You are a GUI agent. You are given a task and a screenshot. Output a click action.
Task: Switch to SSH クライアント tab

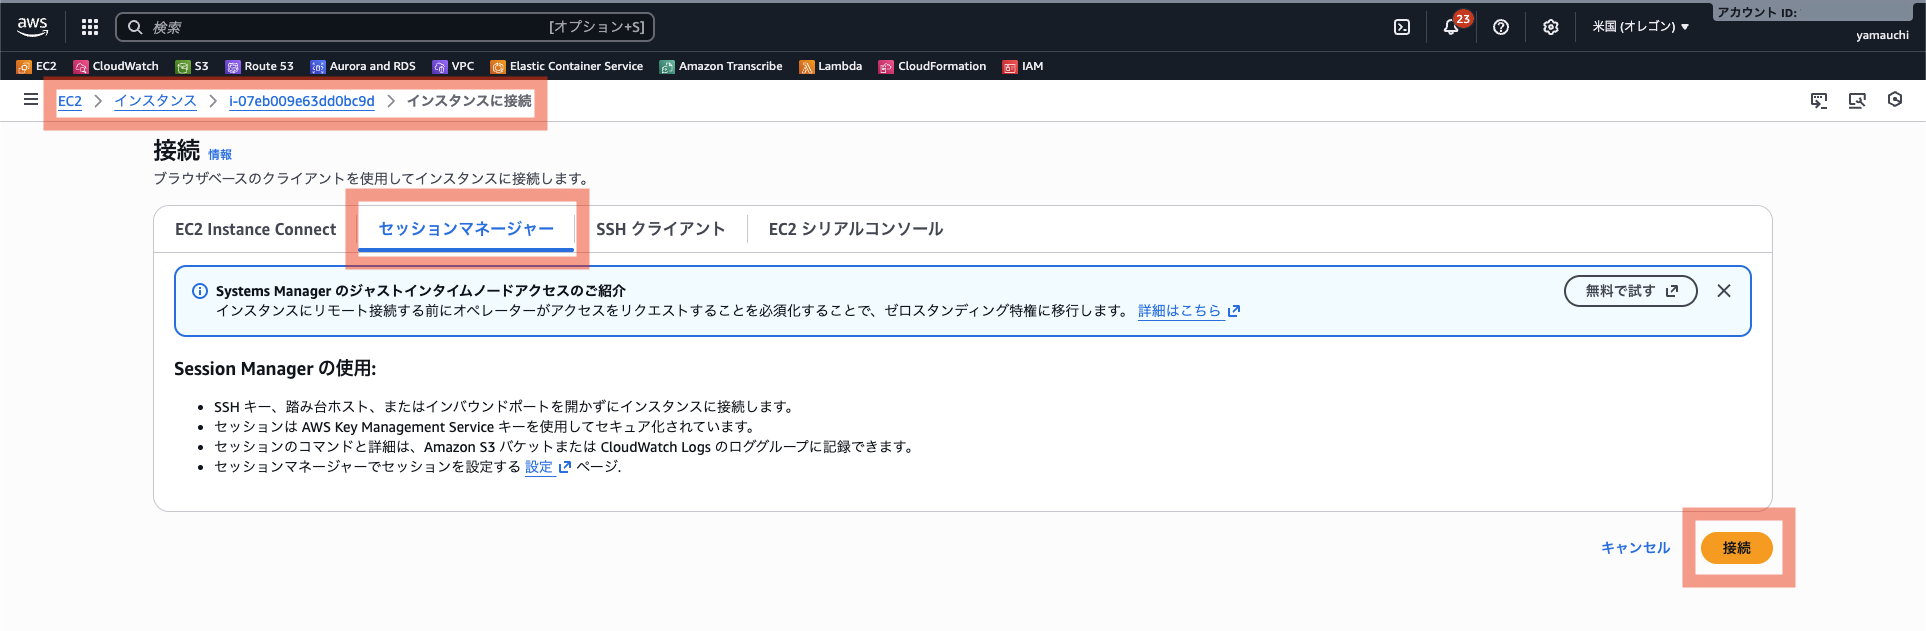point(660,229)
